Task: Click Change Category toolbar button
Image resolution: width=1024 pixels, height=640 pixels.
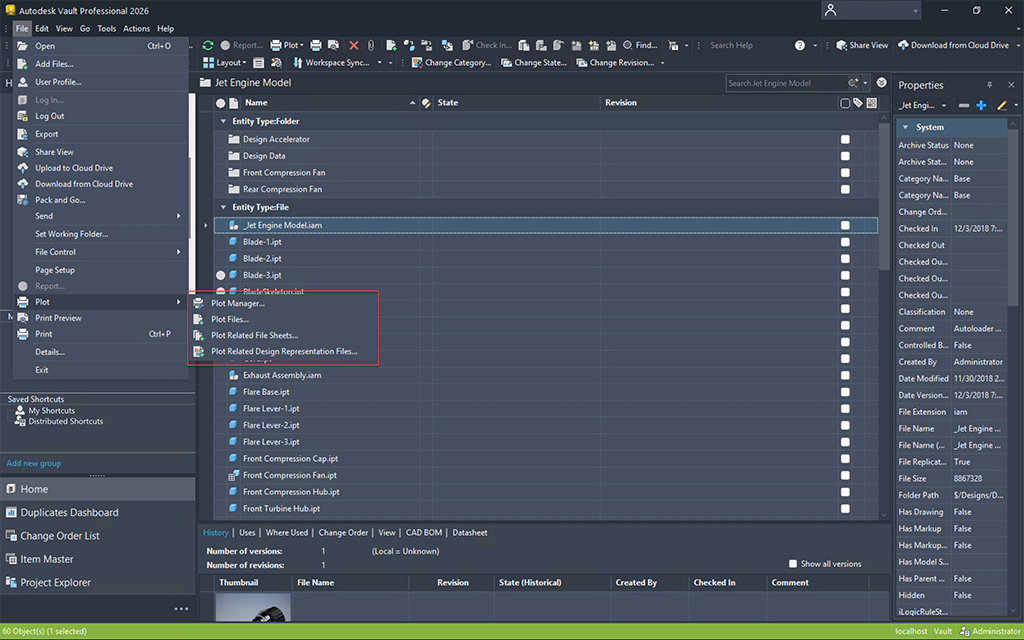Action: tap(451, 63)
